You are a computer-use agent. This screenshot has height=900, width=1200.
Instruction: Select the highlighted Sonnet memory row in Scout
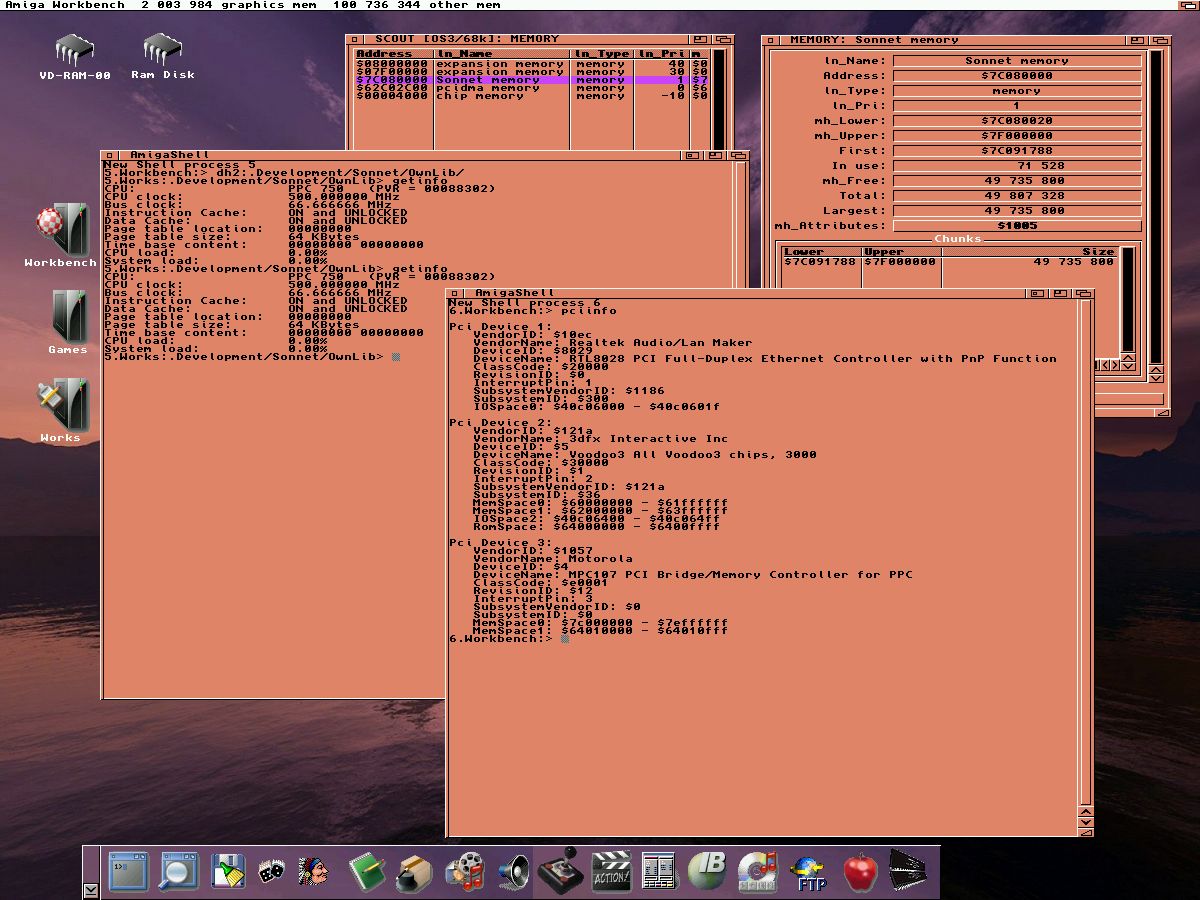click(x=532, y=80)
